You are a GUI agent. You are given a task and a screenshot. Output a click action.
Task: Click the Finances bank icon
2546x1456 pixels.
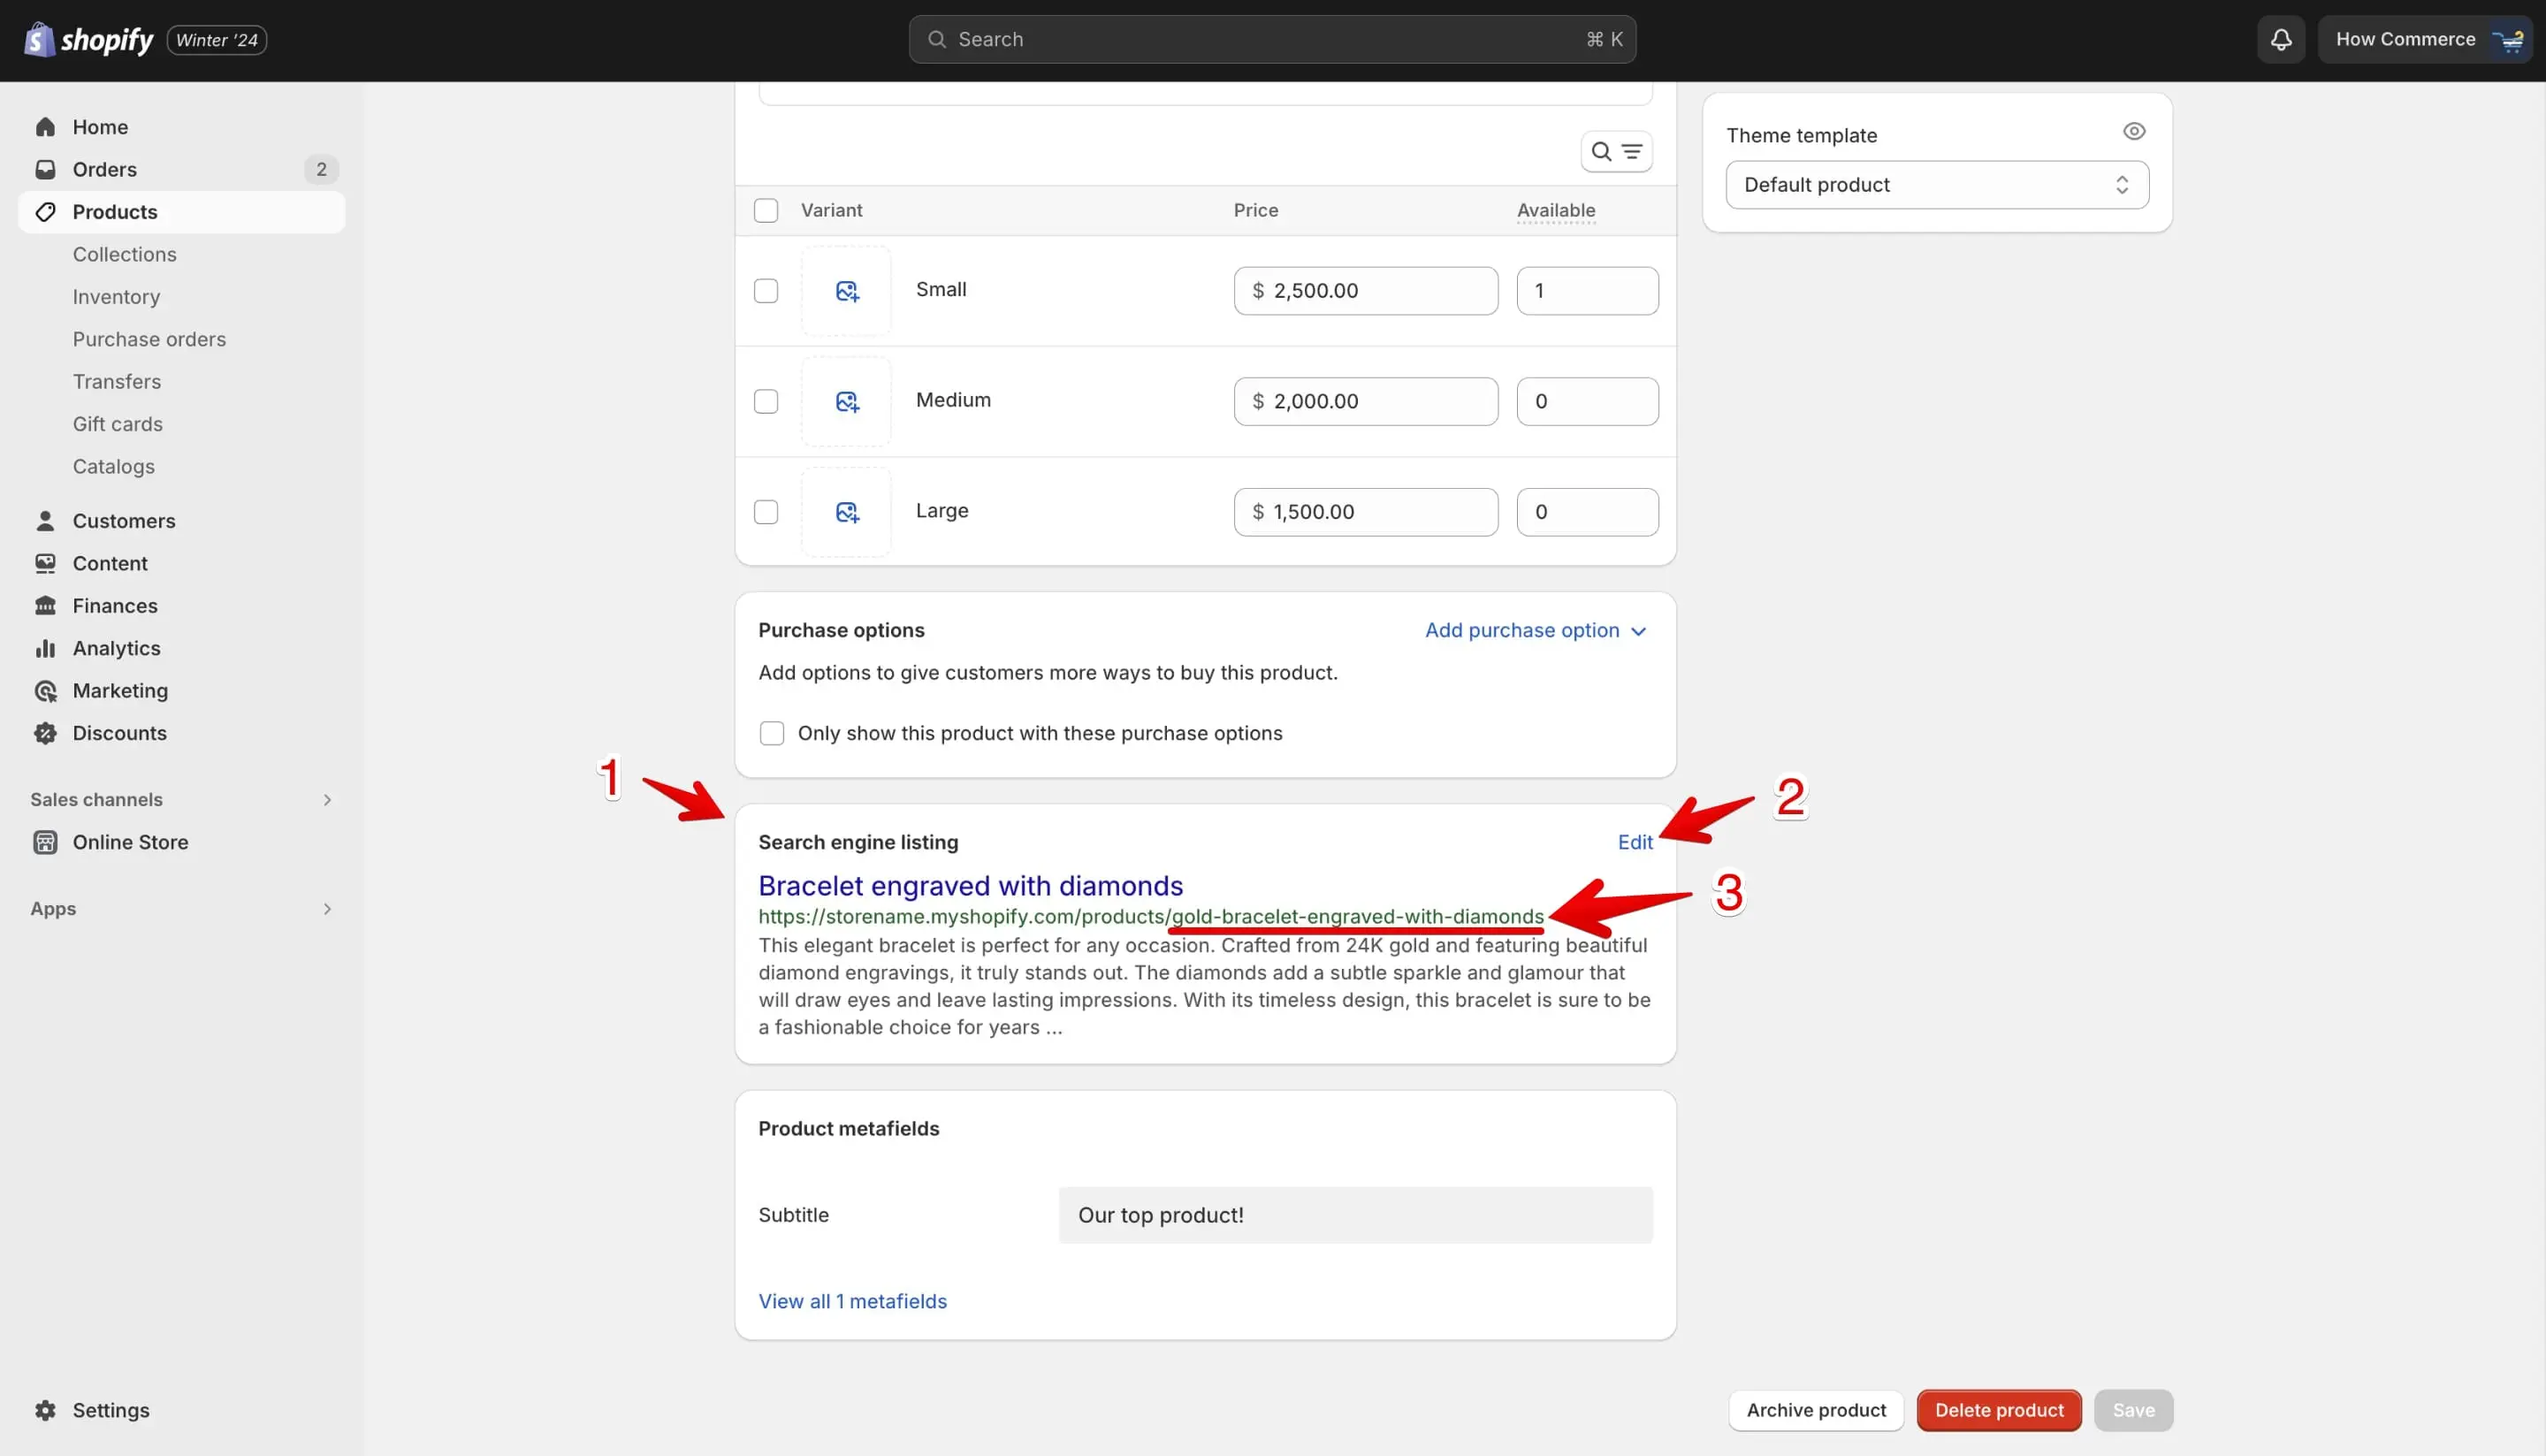[x=45, y=606]
